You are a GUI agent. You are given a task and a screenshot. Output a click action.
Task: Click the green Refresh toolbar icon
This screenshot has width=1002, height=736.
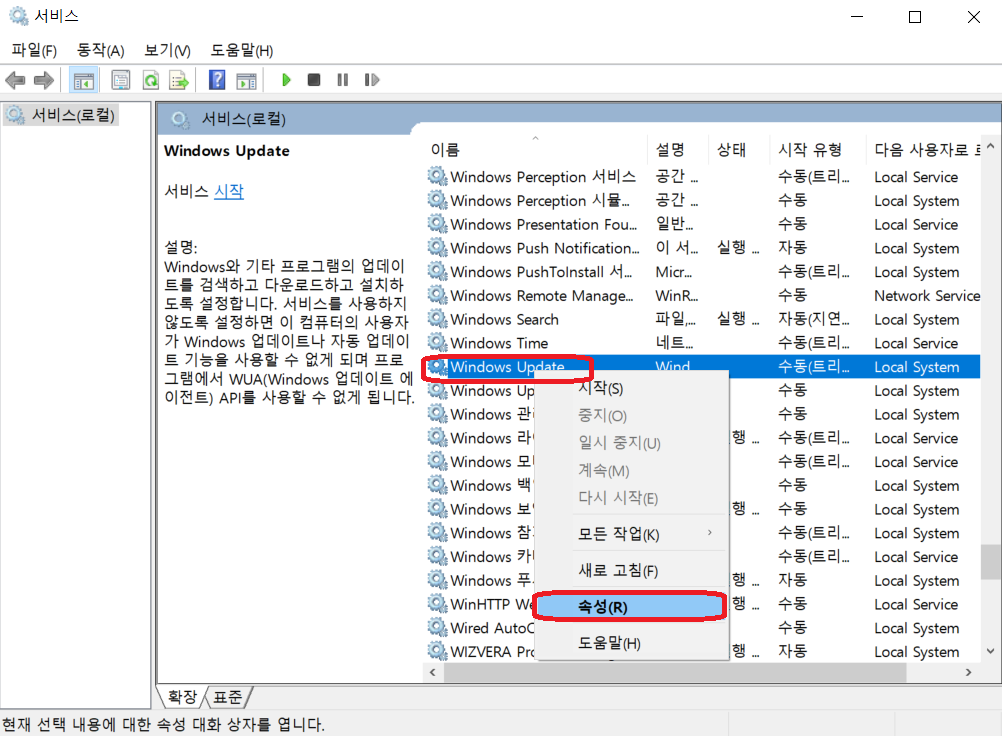151,80
